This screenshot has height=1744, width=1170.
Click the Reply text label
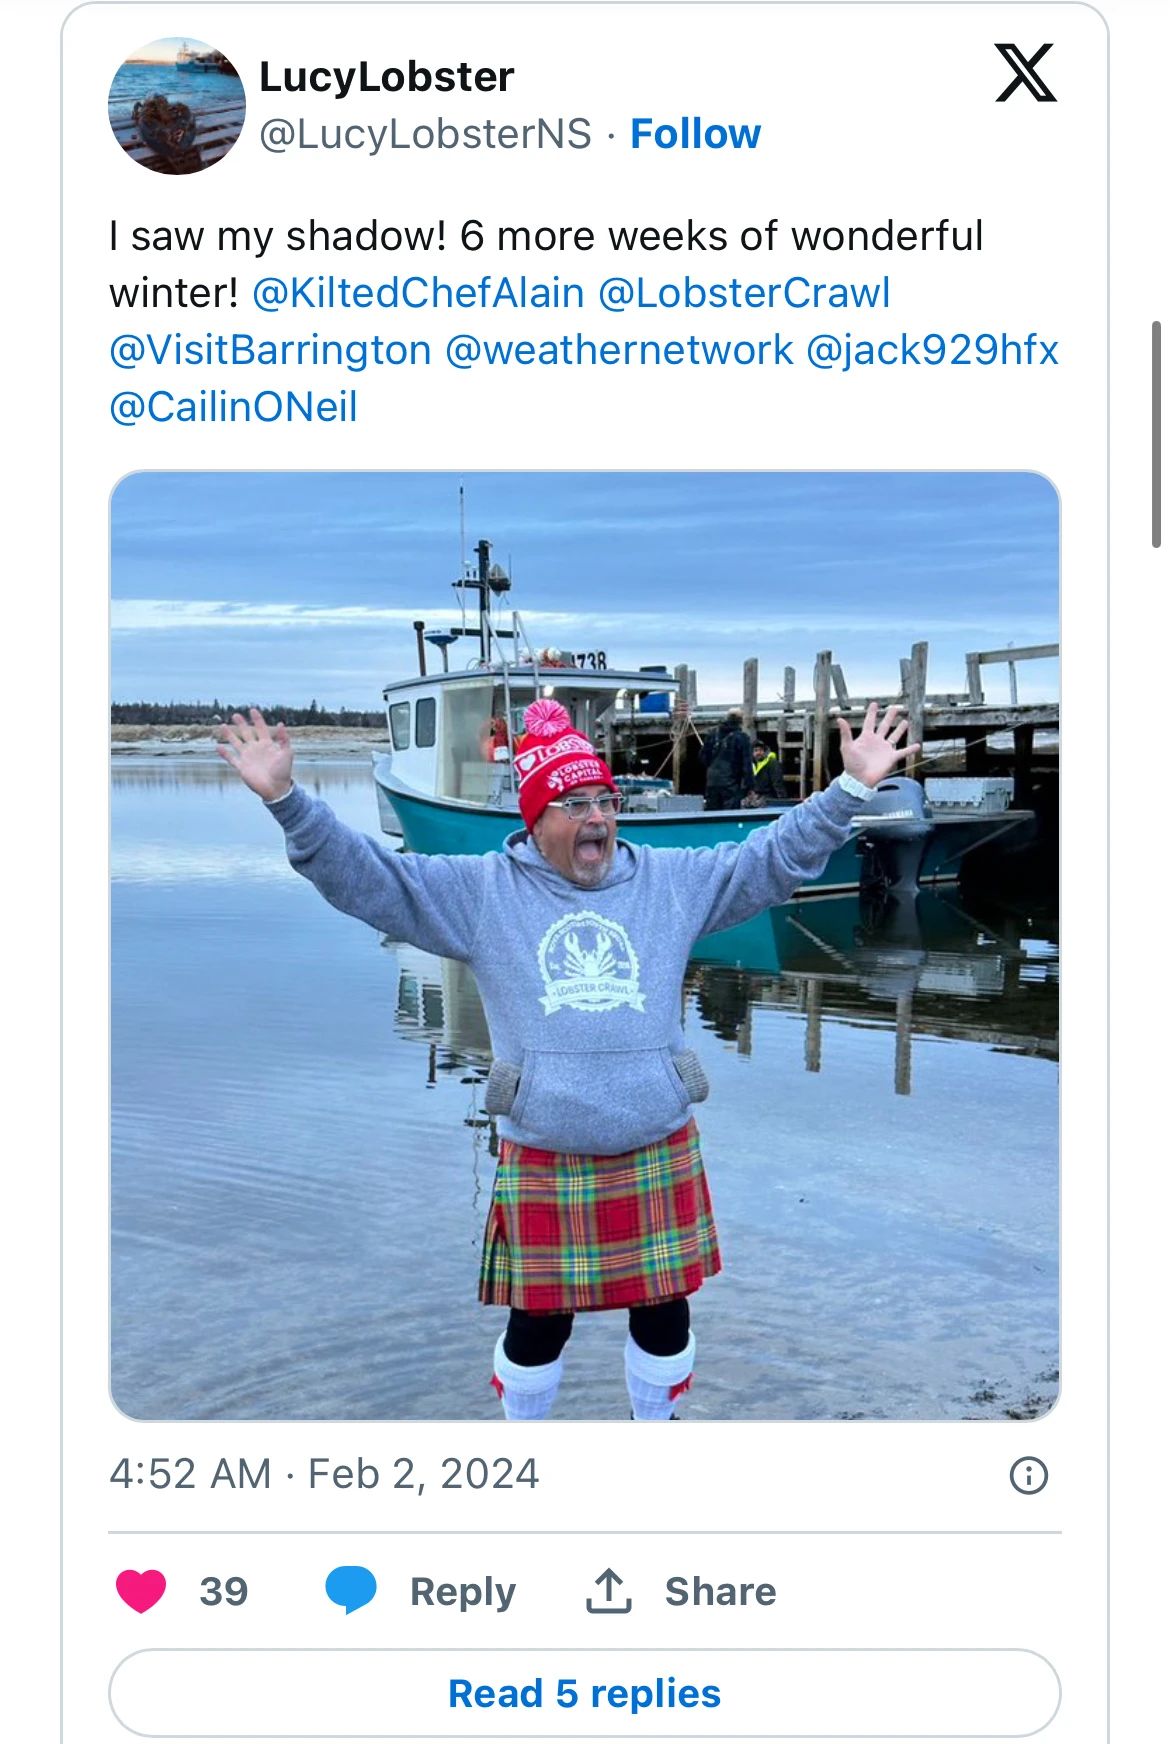pos(463,1591)
